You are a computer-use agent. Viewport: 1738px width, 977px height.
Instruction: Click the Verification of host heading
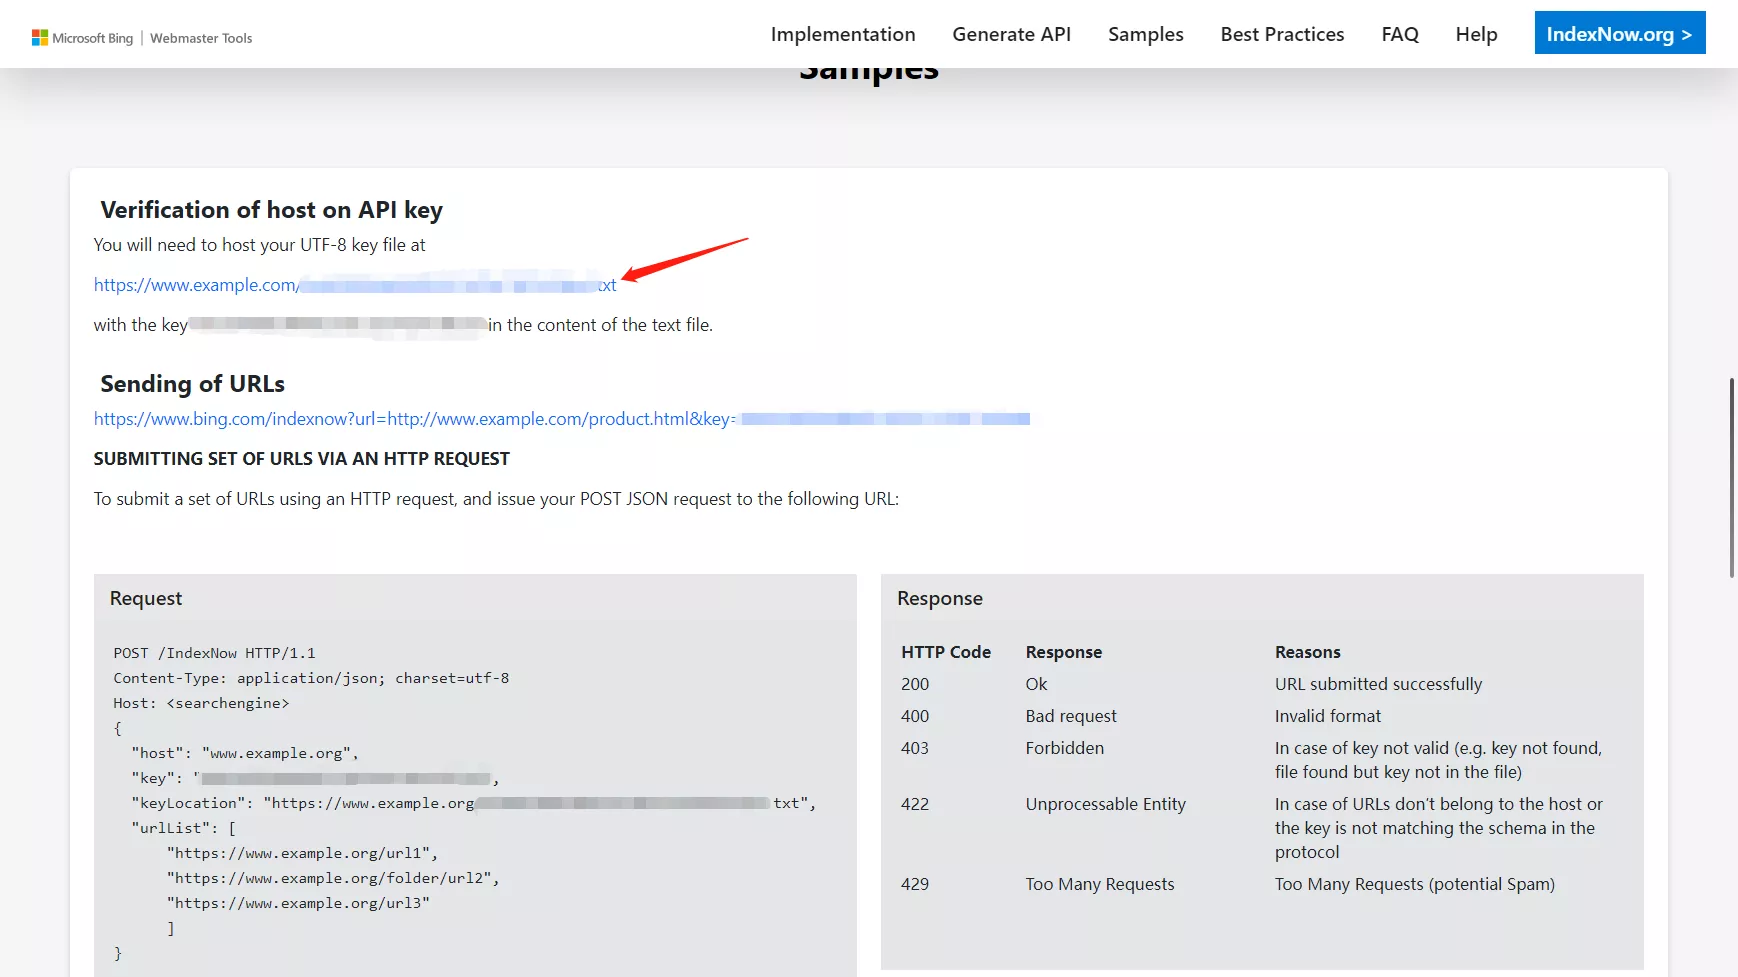click(x=272, y=210)
